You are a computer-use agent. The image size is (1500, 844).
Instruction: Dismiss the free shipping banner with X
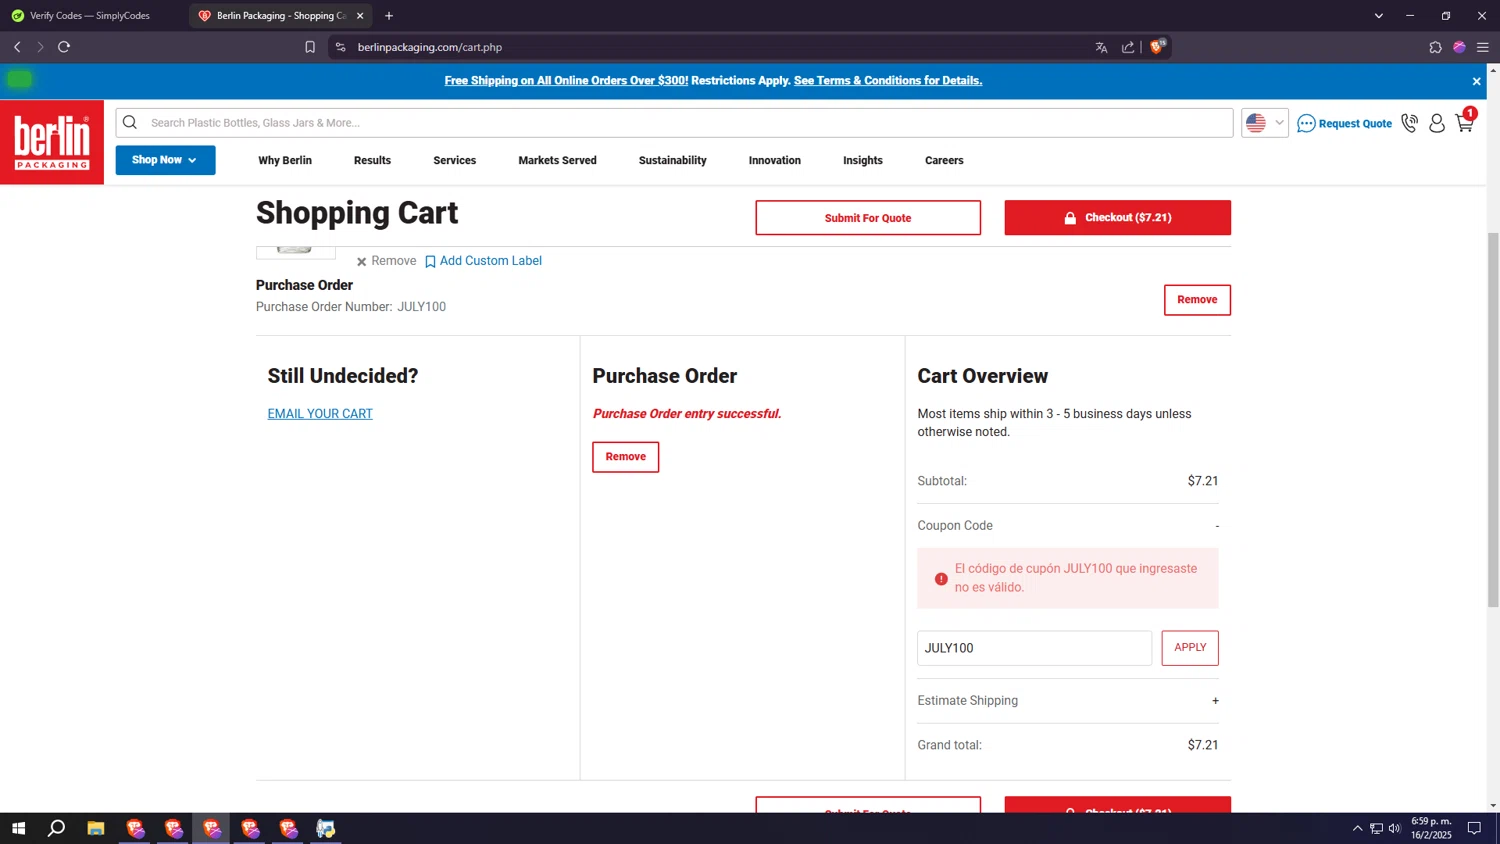tap(1476, 81)
